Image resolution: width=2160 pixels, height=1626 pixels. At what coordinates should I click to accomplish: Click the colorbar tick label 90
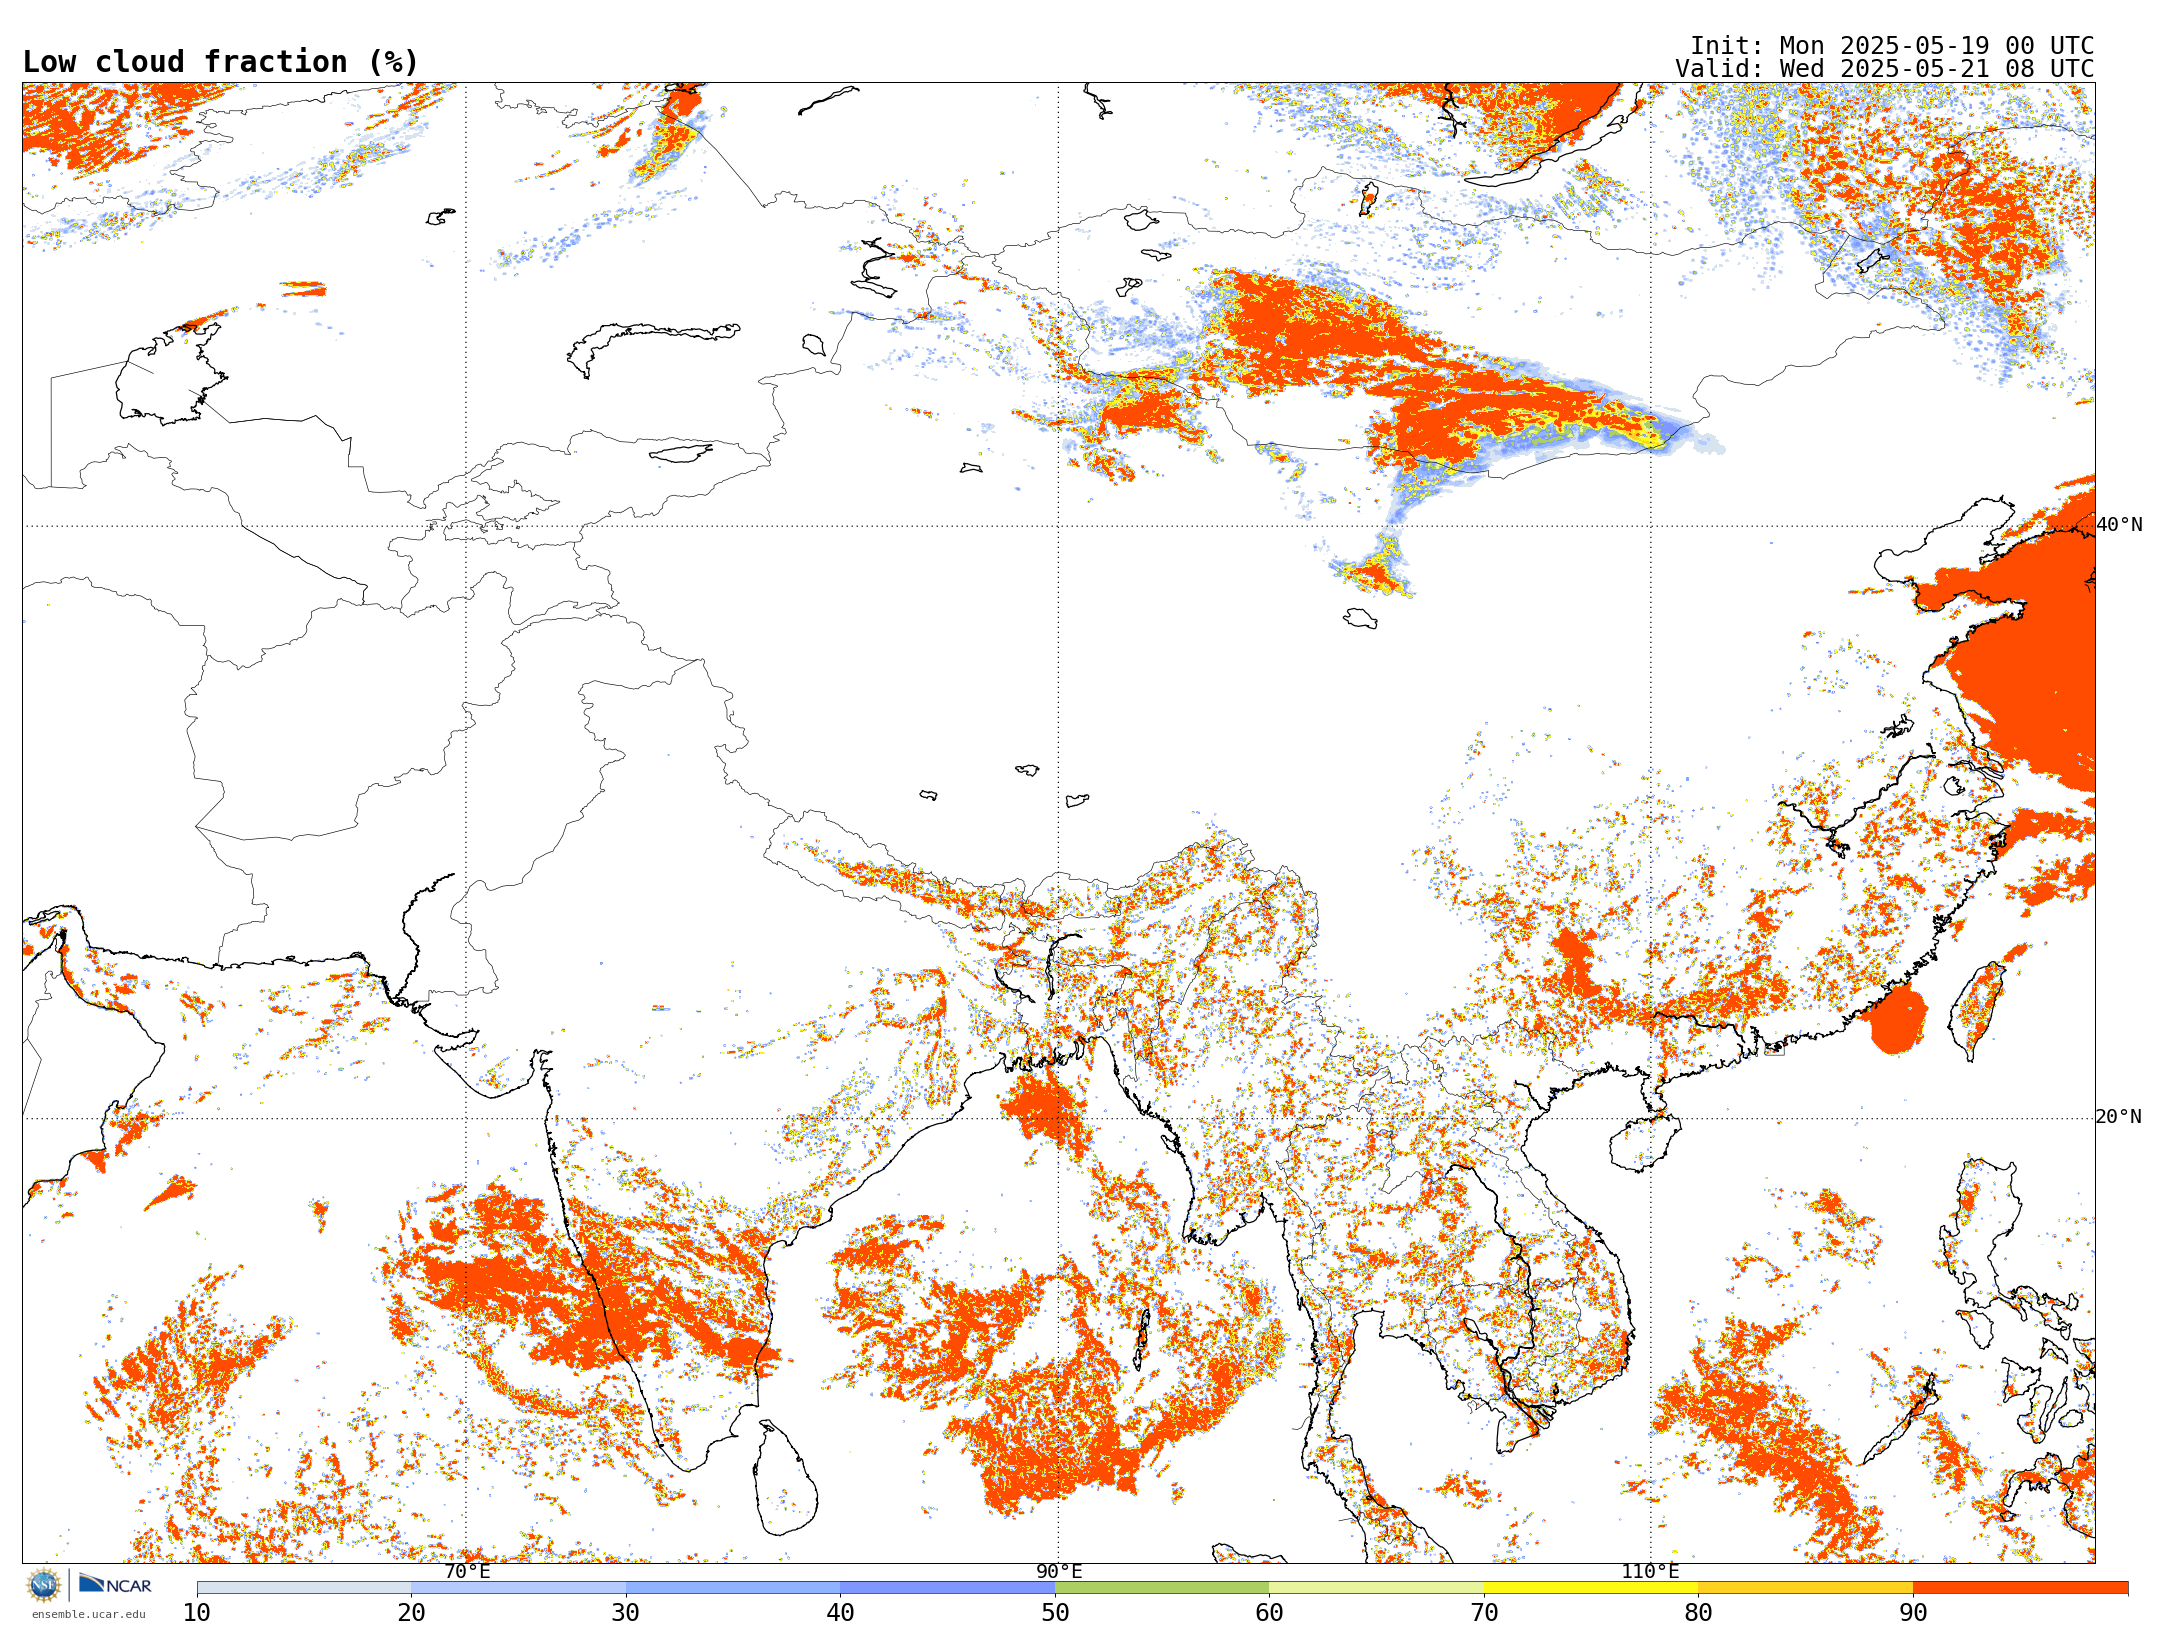[x=1913, y=1613]
